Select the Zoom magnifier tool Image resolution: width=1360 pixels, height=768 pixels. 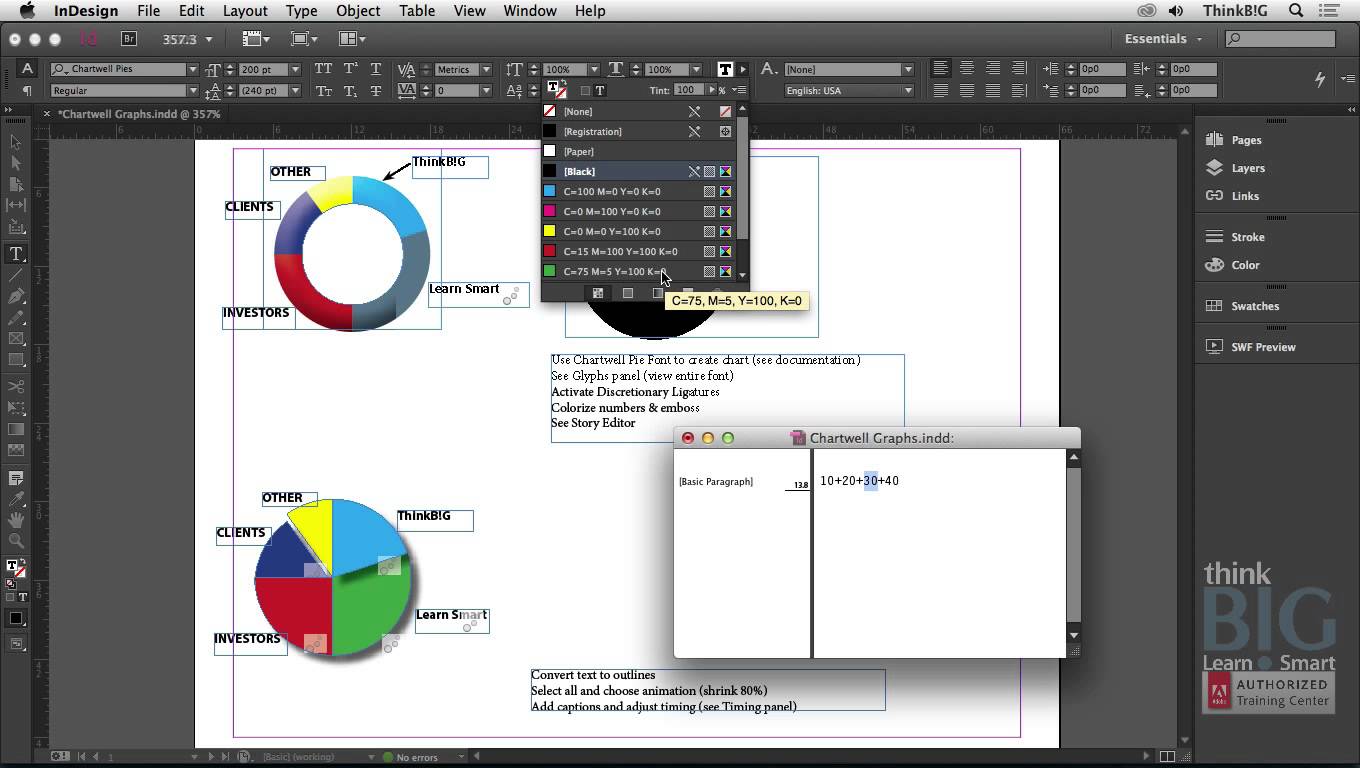click(16, 541)
